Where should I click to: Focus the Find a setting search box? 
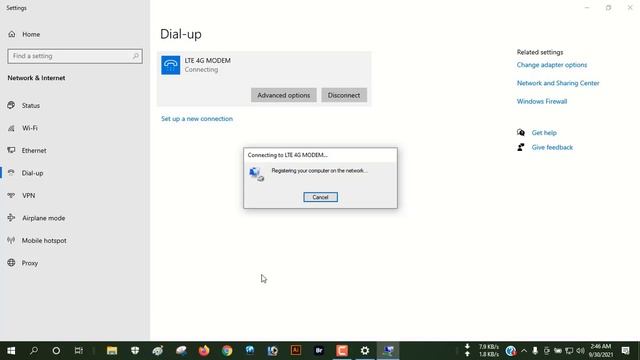click(x=75, y=56)
